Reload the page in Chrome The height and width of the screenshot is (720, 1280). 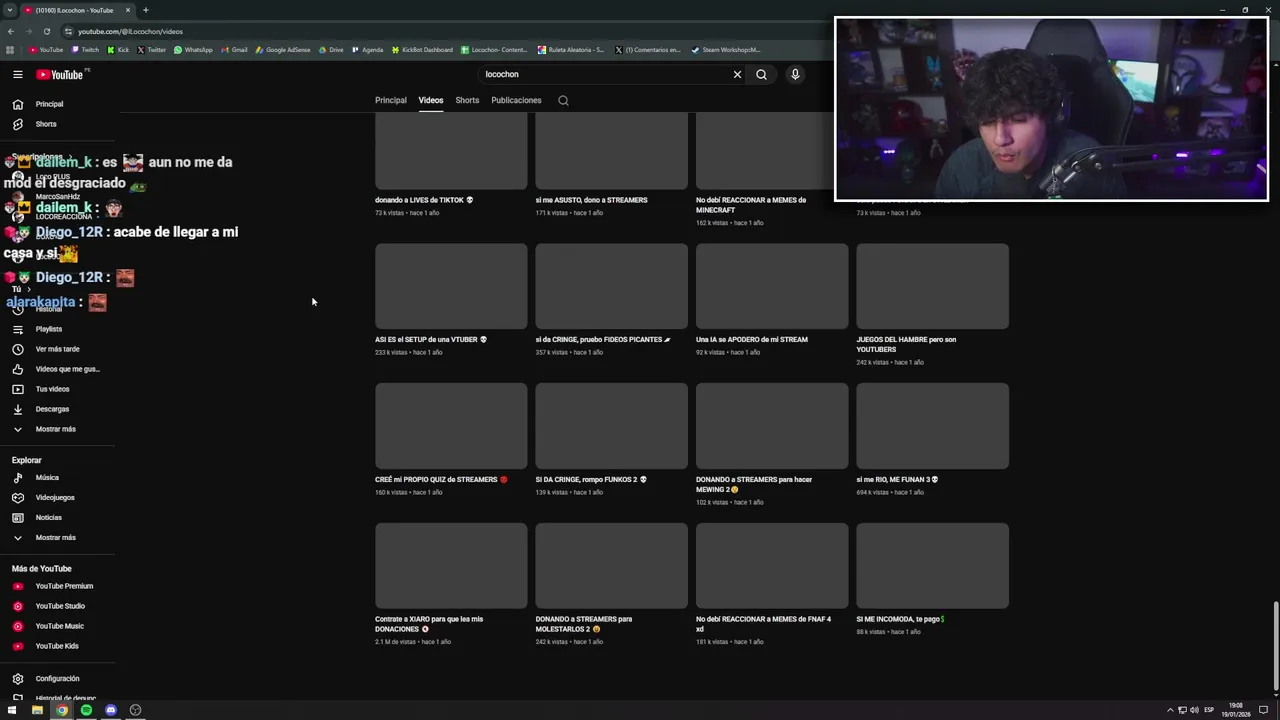(x=46, y=31)
